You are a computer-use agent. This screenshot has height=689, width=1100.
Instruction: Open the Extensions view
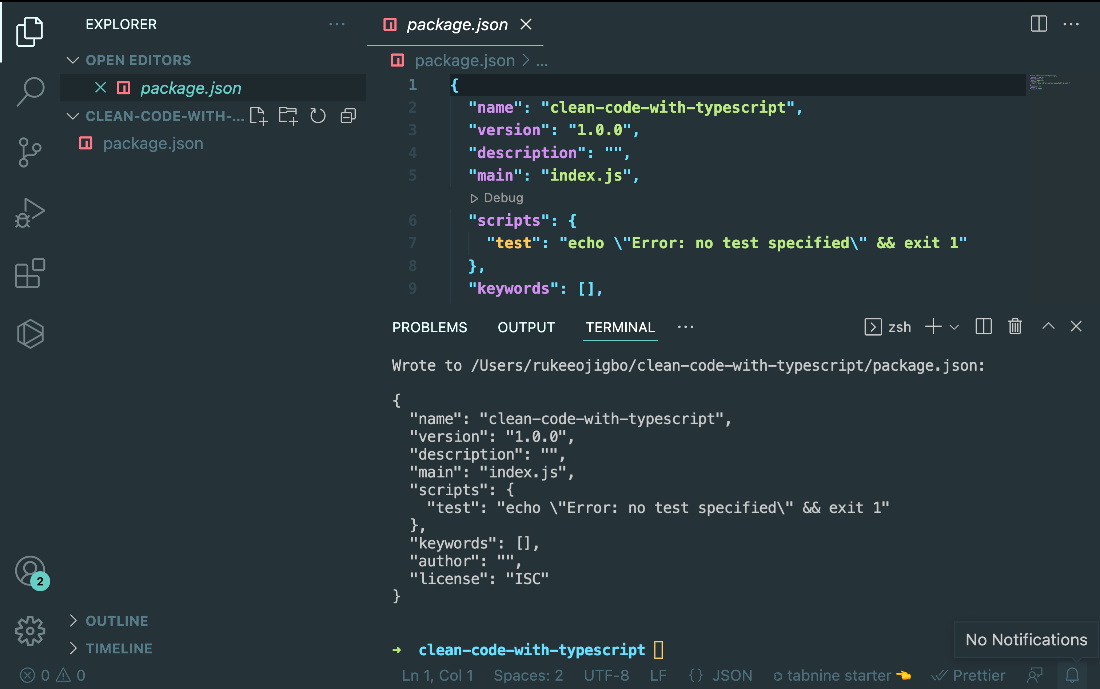(x=30, y=273)
